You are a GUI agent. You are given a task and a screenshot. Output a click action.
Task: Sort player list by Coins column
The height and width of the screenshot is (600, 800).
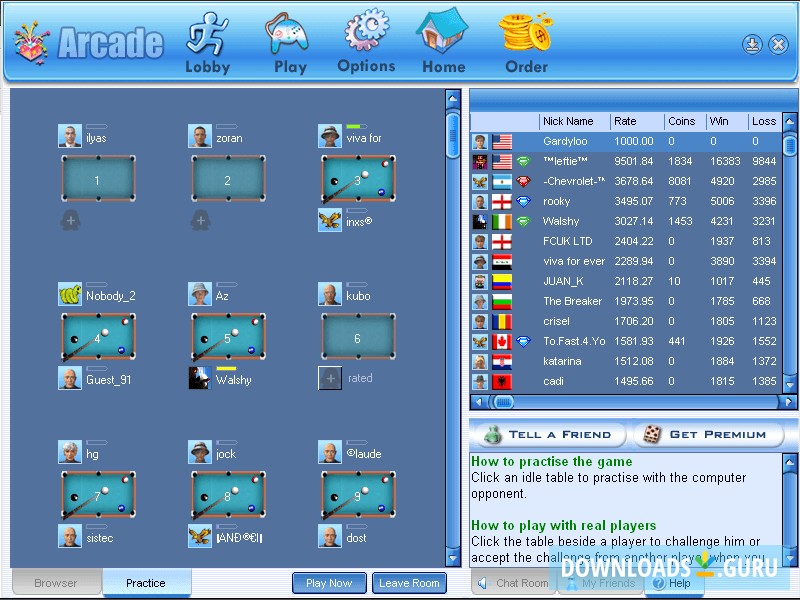(x=685, y=121)
